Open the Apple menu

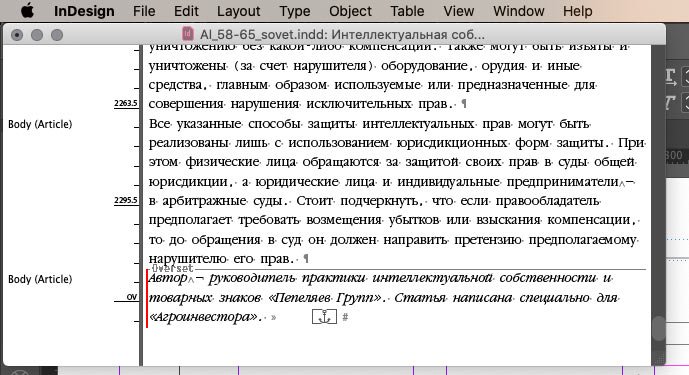tap(27, 11)
